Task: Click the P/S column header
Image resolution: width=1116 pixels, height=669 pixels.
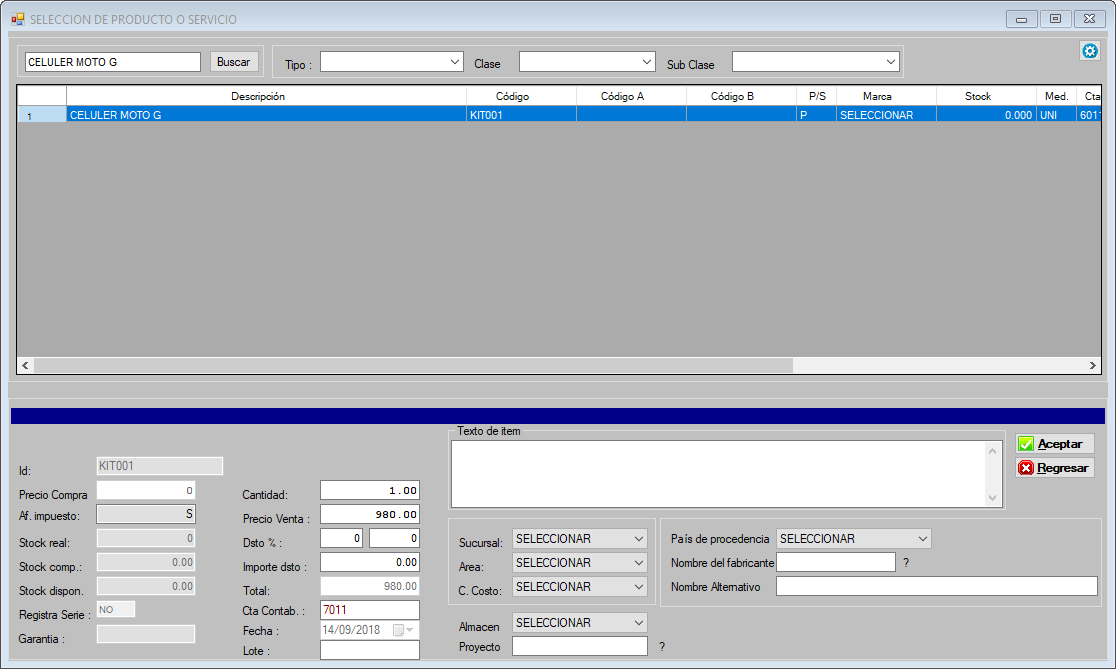Action: coord(816,96)
